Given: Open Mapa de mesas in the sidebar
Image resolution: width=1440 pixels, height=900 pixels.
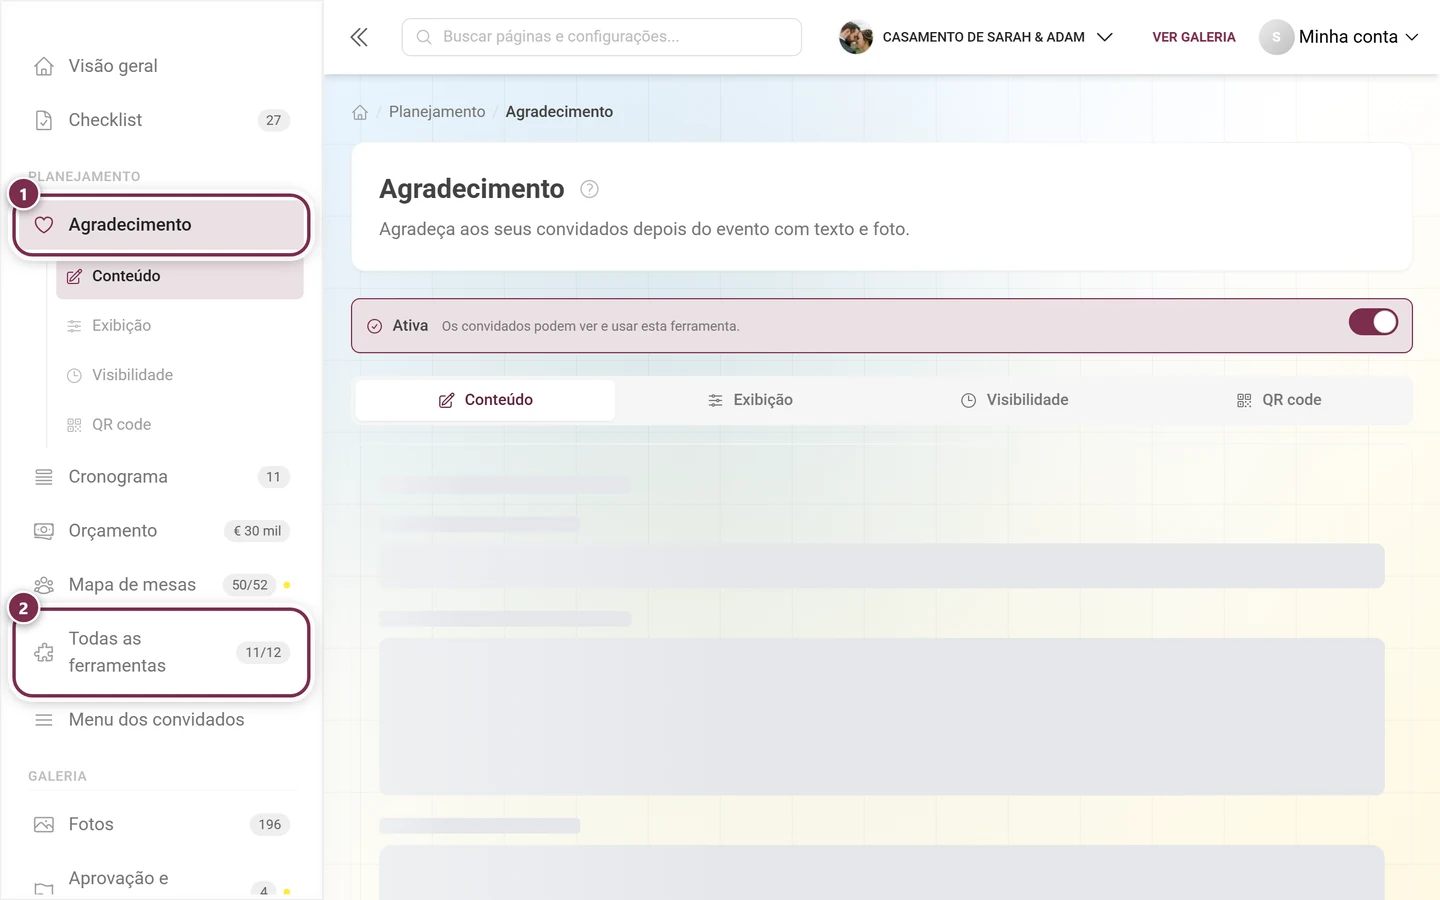Looking at the screenshot, I should point(160,585).
